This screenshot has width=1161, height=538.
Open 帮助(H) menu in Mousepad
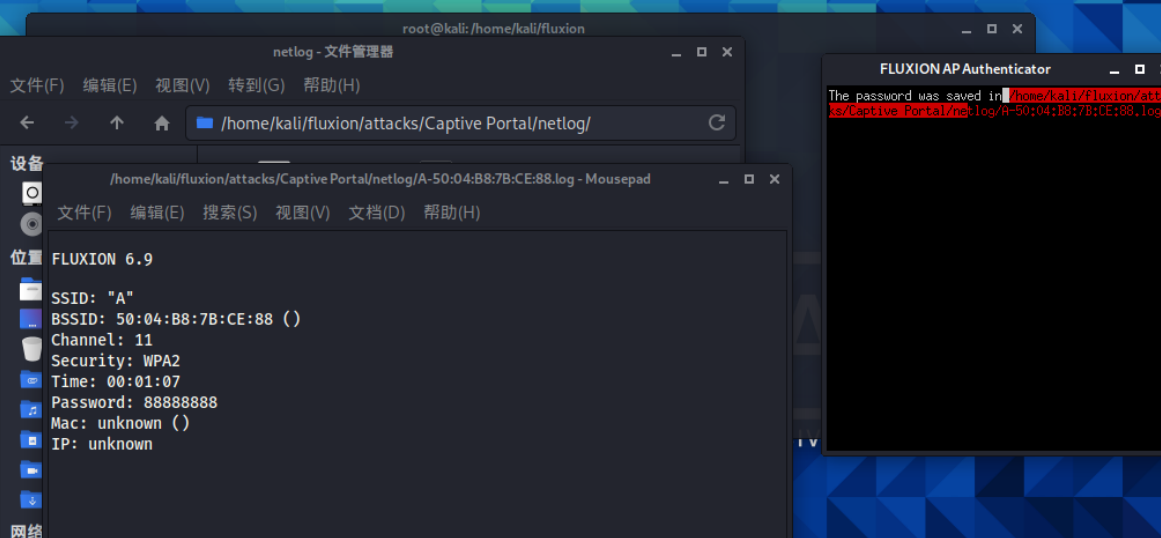pyautogui.click(x=452, y=213)
